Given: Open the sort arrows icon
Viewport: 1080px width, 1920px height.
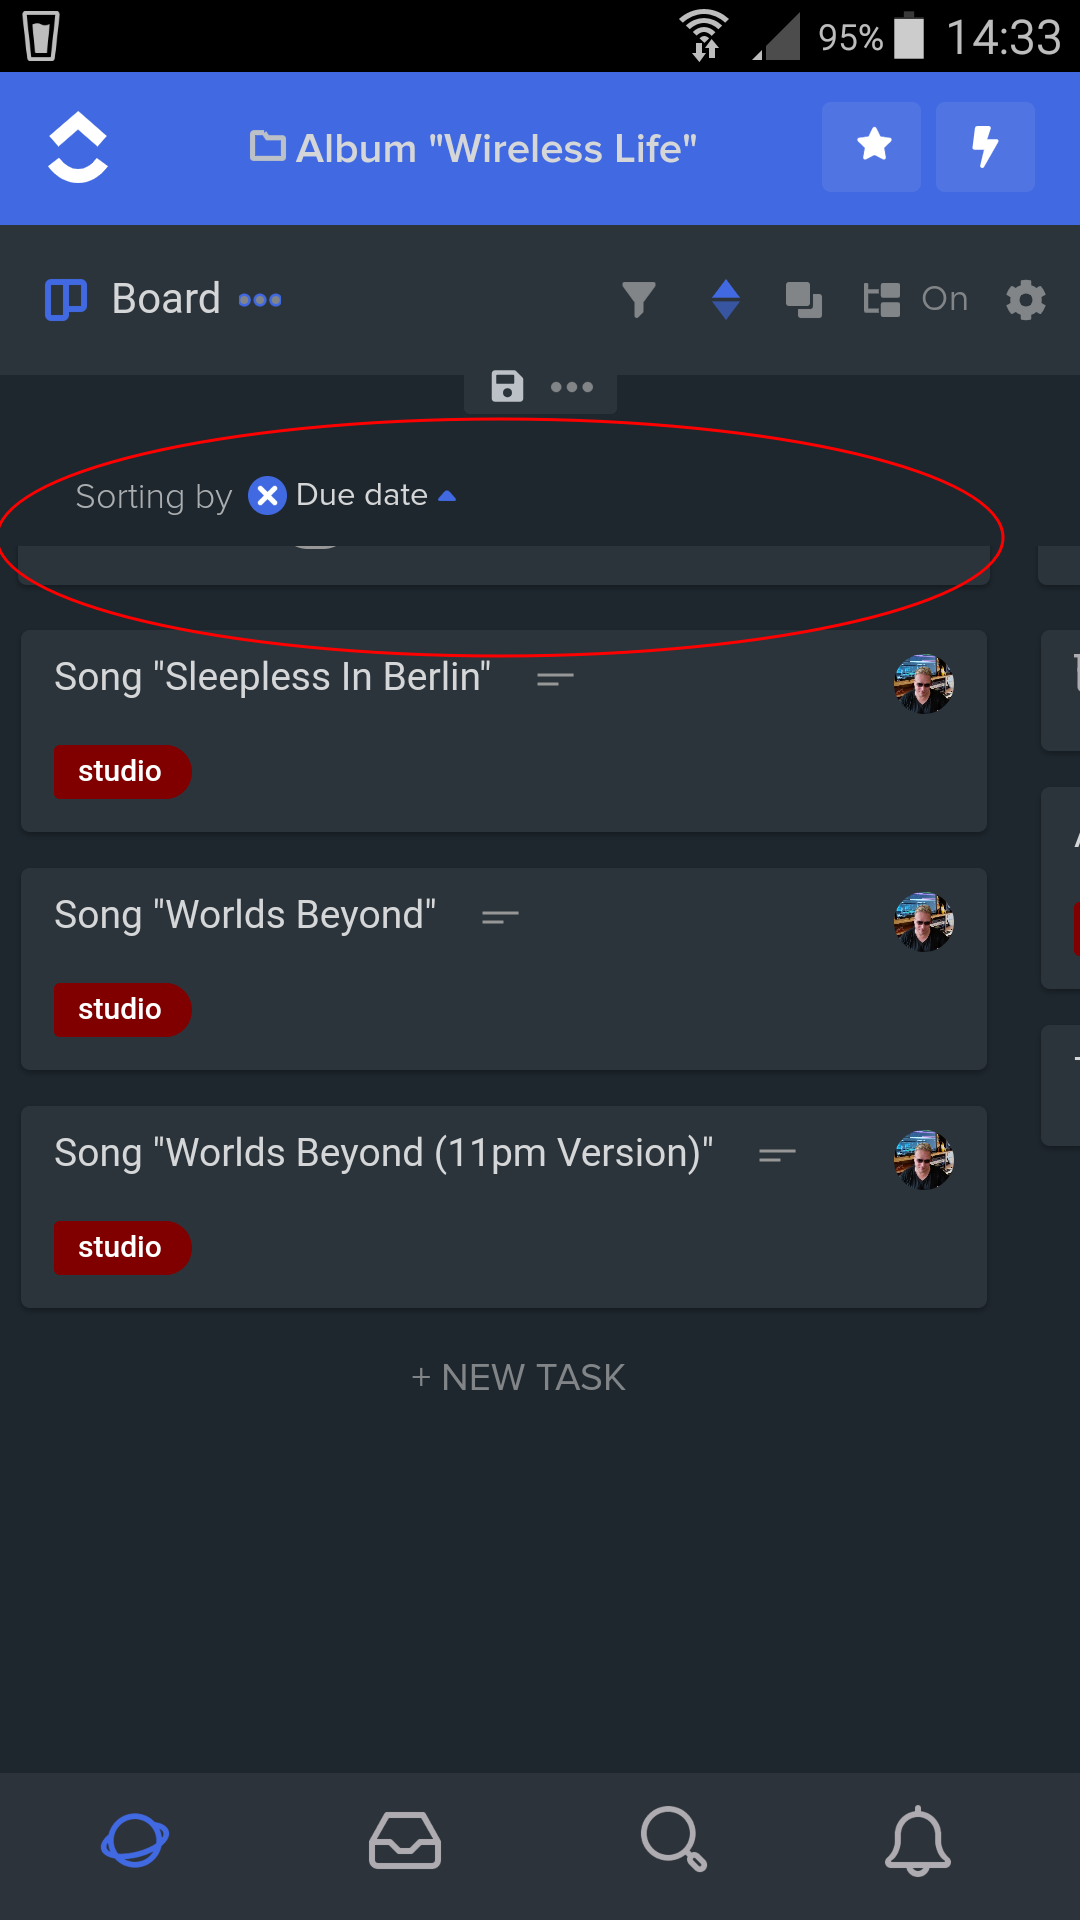Looking at the screenshot, I should coord(726,299).
